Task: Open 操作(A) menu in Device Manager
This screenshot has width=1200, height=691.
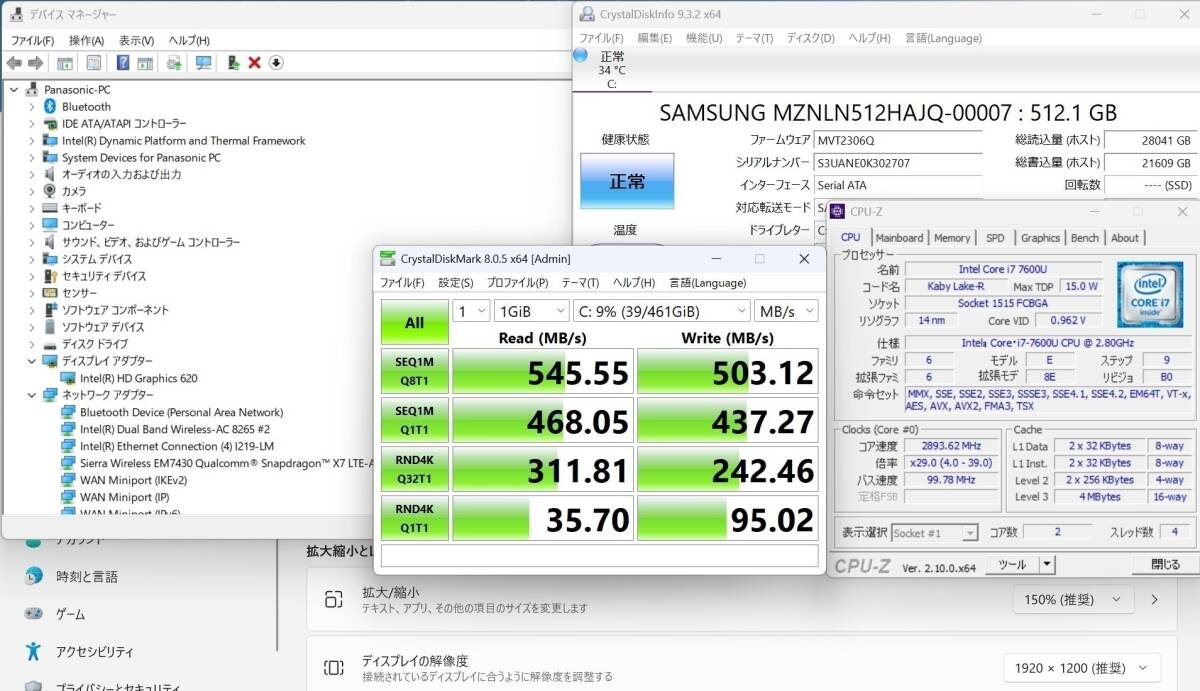Action: [x=86, y=40]
